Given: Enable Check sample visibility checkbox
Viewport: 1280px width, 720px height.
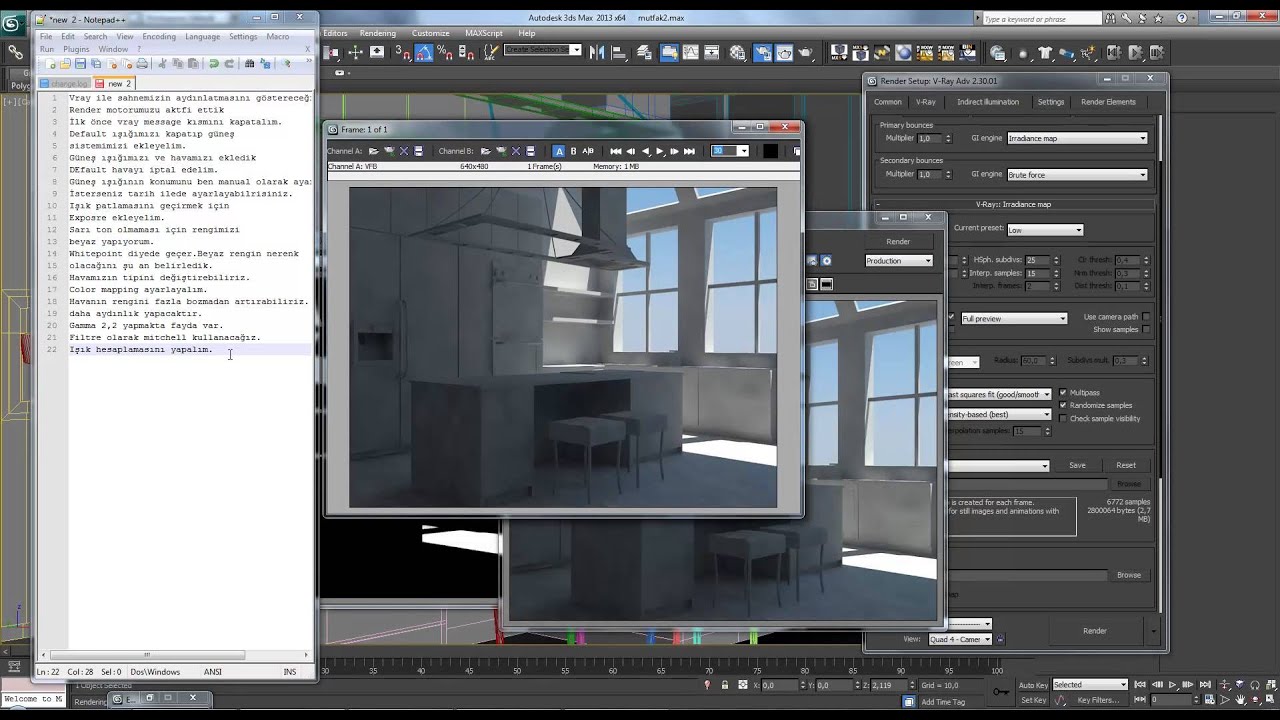Looking at the screenshot, I should (1063, 419).
